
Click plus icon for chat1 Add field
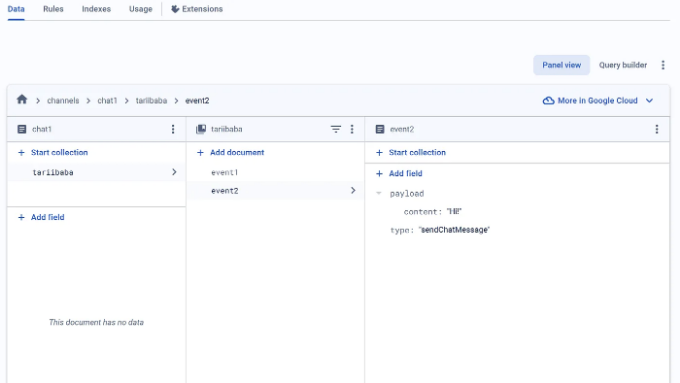tap(21, 217)
